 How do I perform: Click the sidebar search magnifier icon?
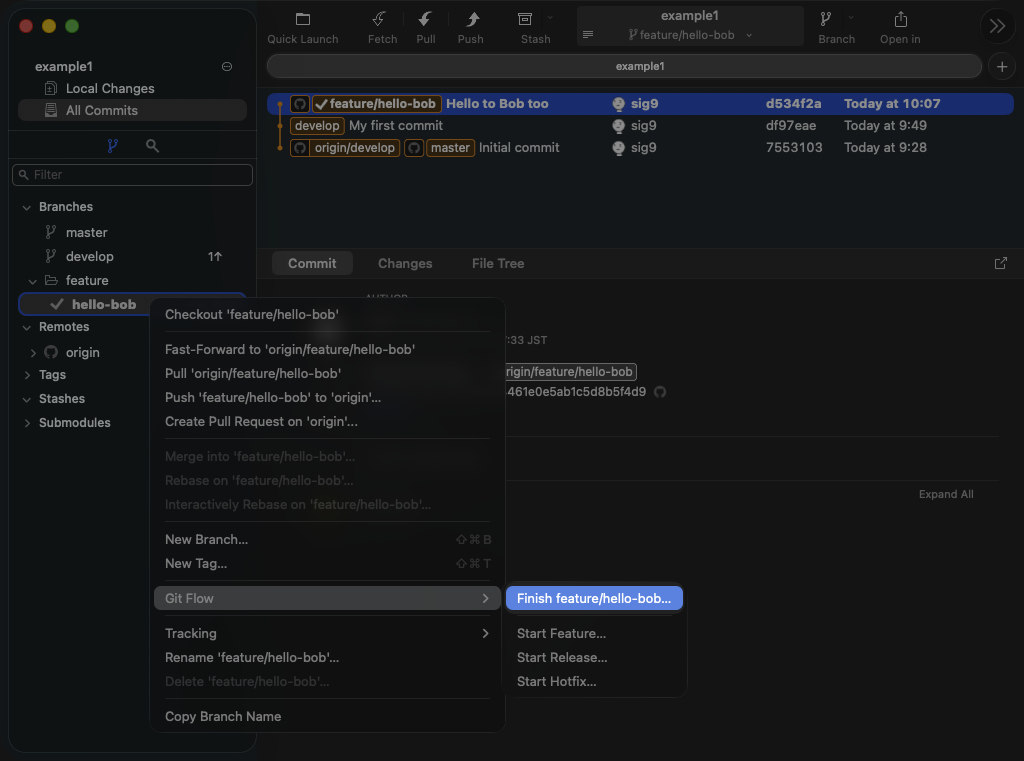pos(152,146)
